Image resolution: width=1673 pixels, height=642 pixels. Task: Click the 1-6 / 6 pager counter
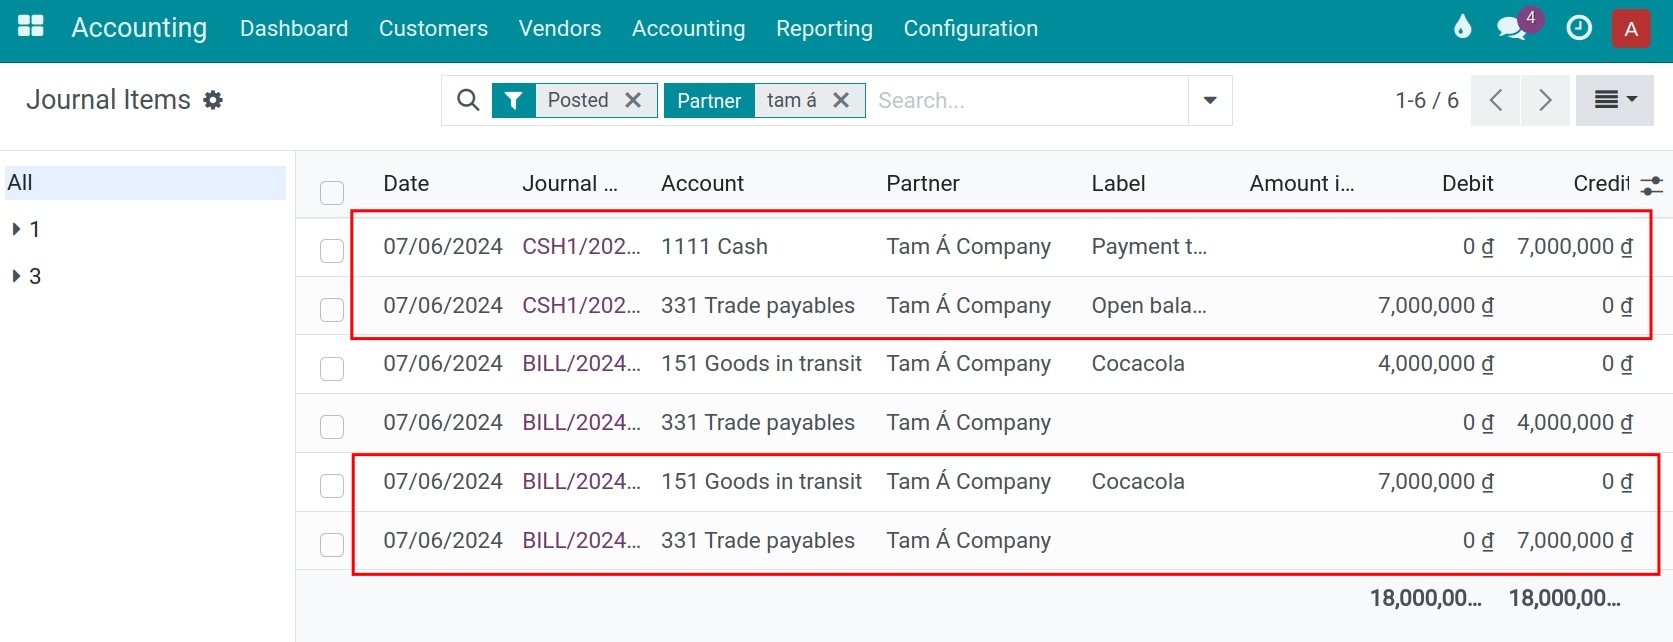[x=1427, y=100]
